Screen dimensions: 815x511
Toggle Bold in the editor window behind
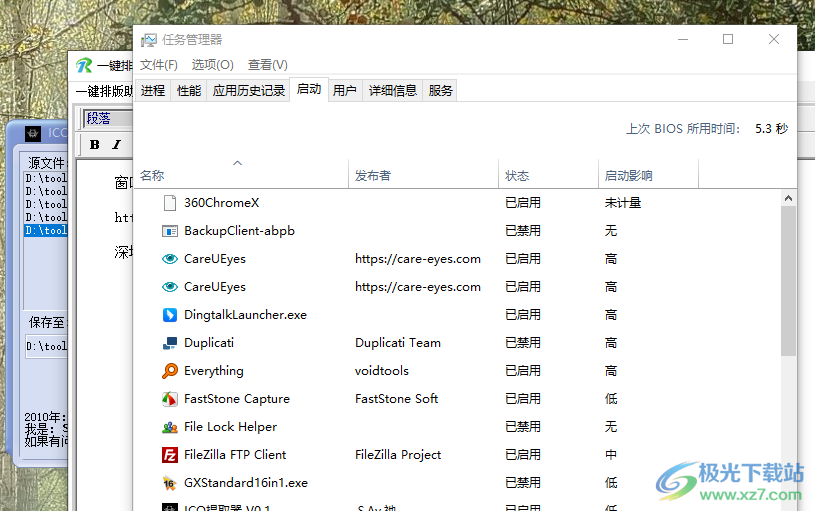(95, 145)
